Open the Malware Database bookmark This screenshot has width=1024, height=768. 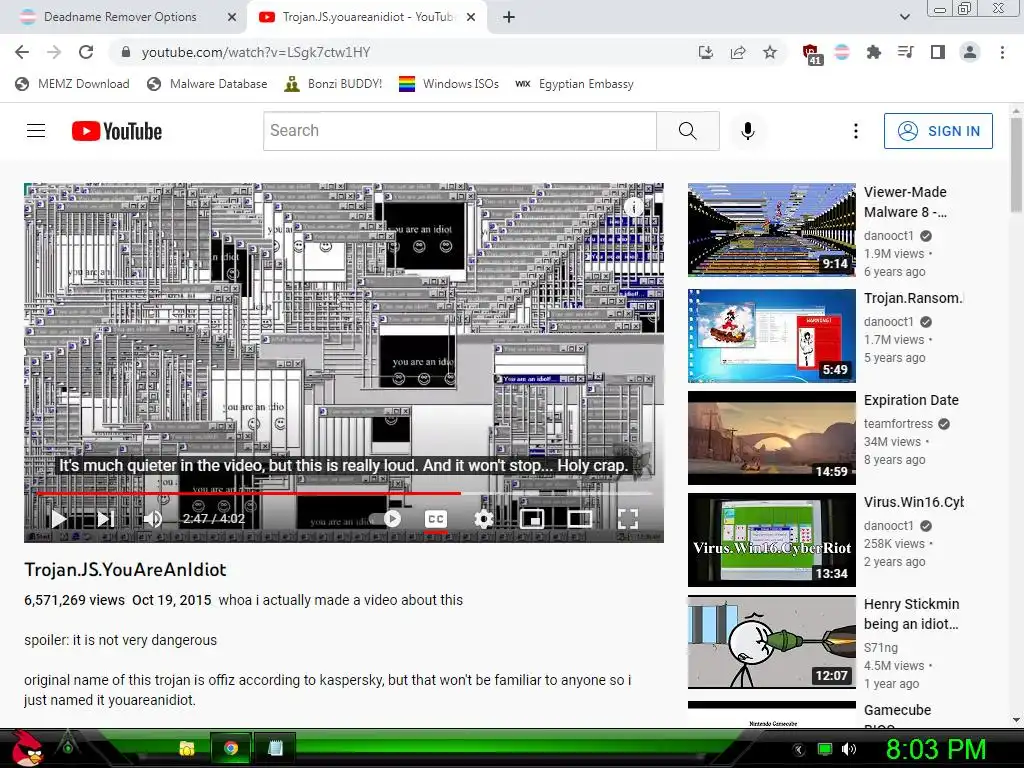pyautogui.click(x=207, y=84)
